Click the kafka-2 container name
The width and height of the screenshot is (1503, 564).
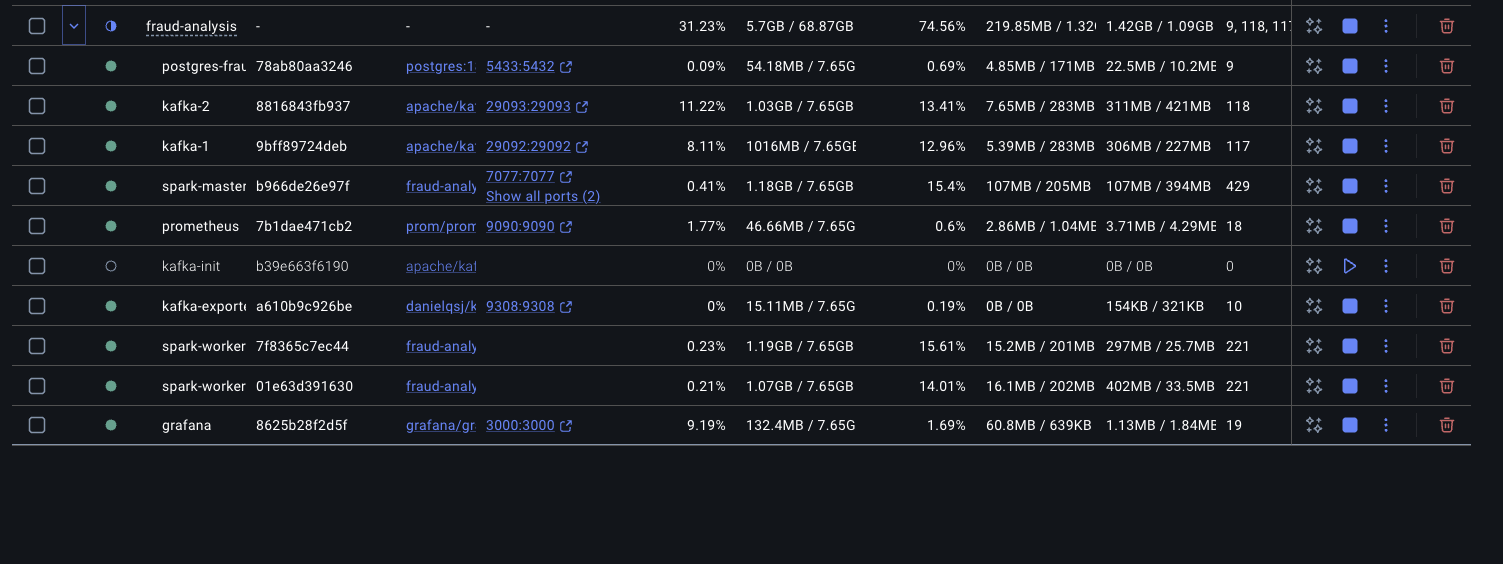point(186,106)
